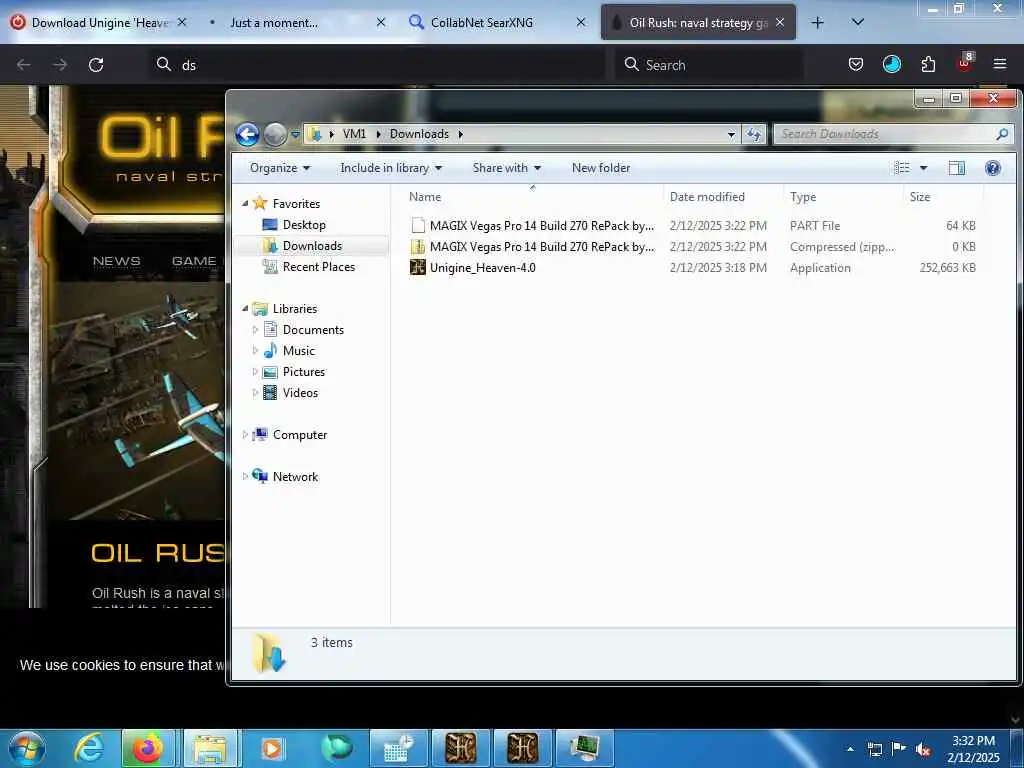Collapse the Libraries tree group

[245, 308]
